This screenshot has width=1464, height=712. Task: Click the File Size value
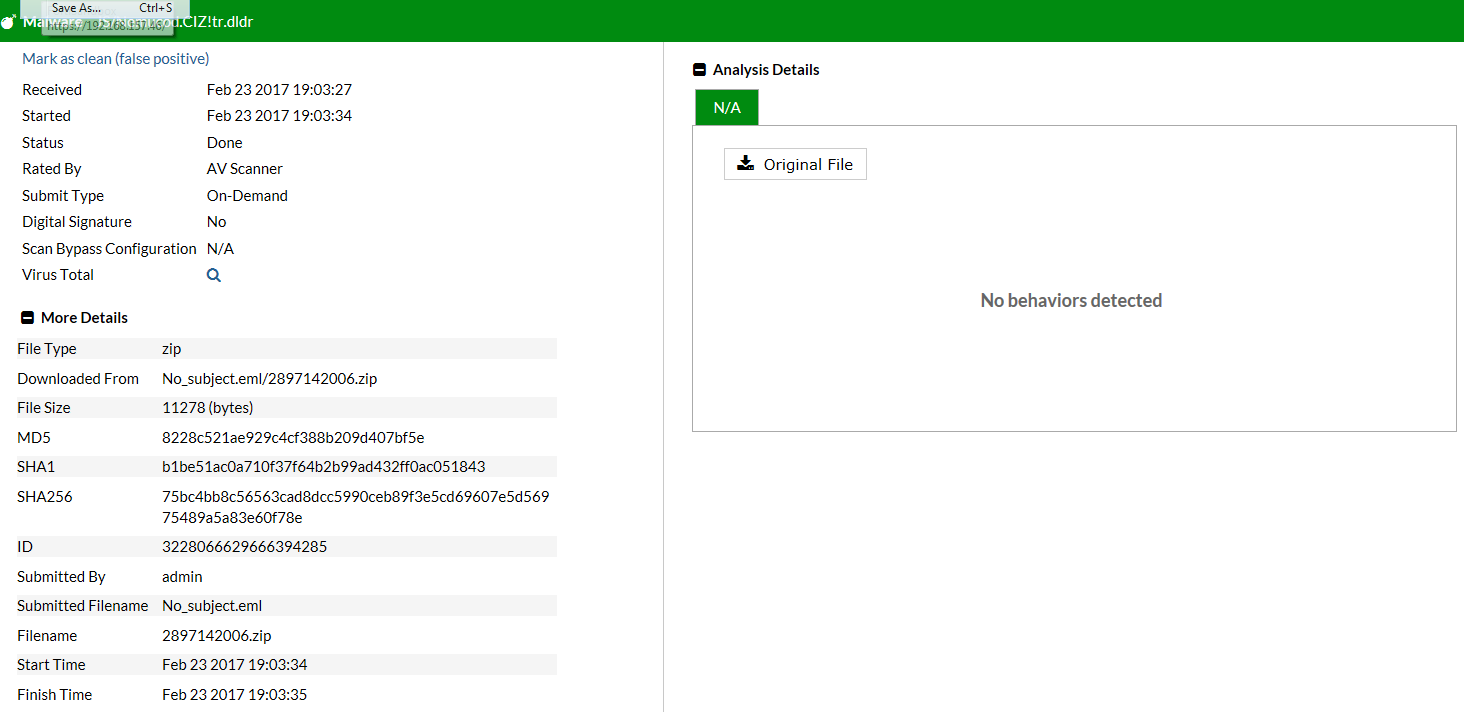click(x=207, y=408)
